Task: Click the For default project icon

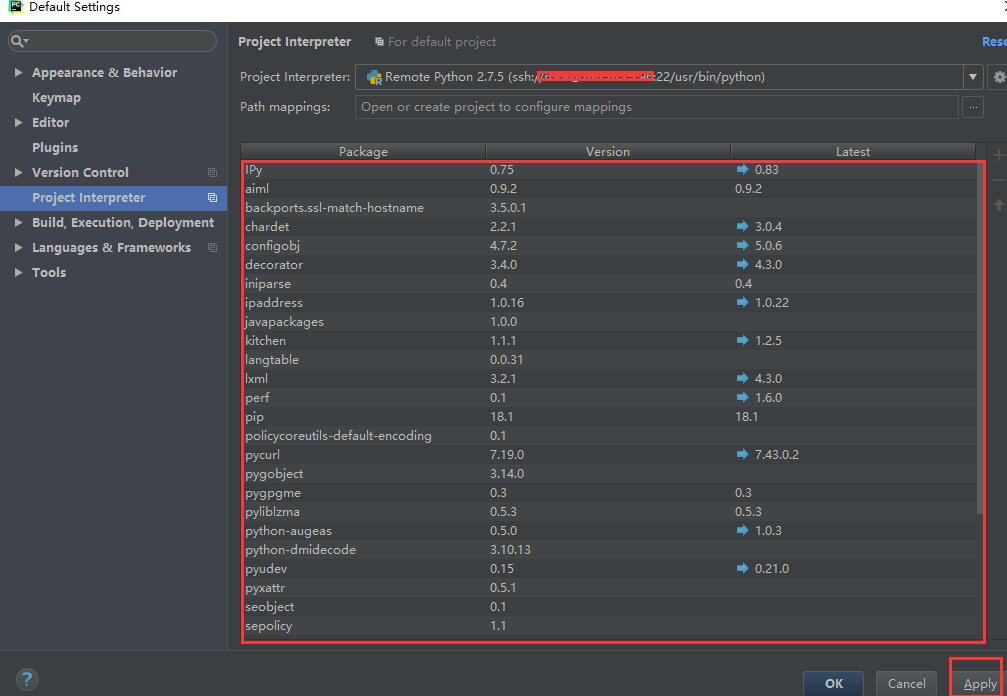Action: point(380,42)
